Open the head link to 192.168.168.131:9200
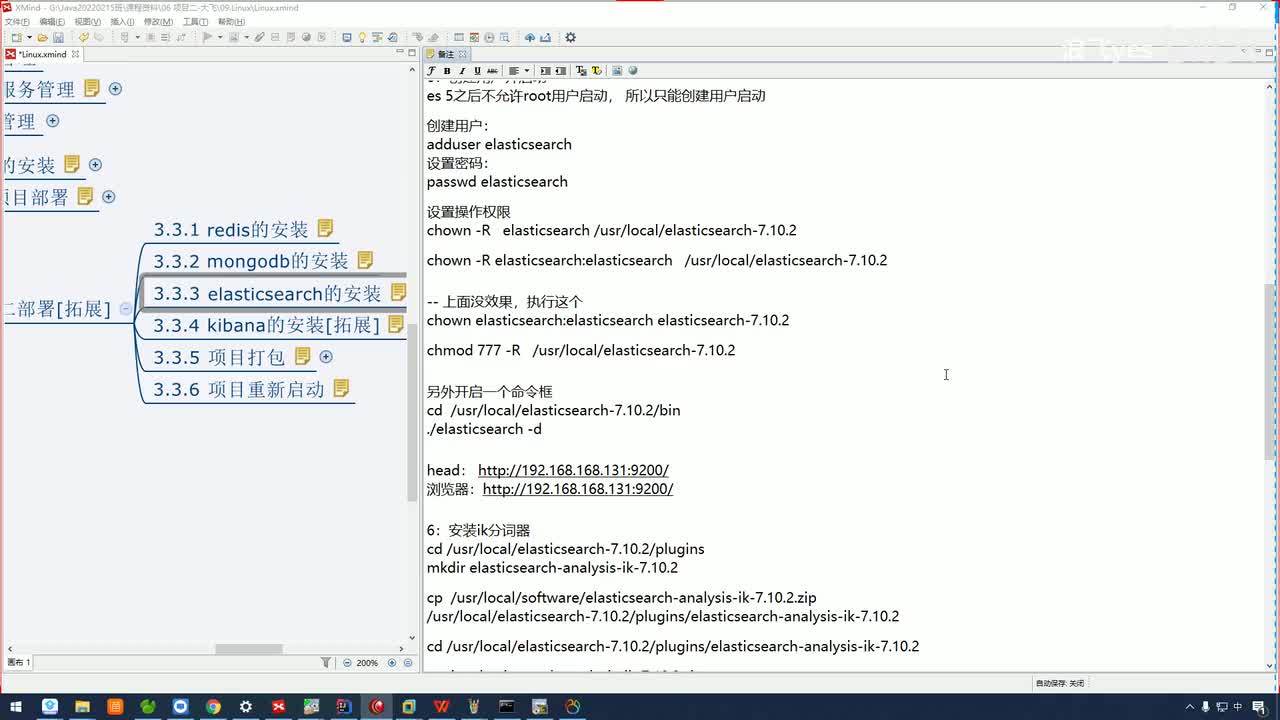This screenshot has height=720, width=1280. 573,470
